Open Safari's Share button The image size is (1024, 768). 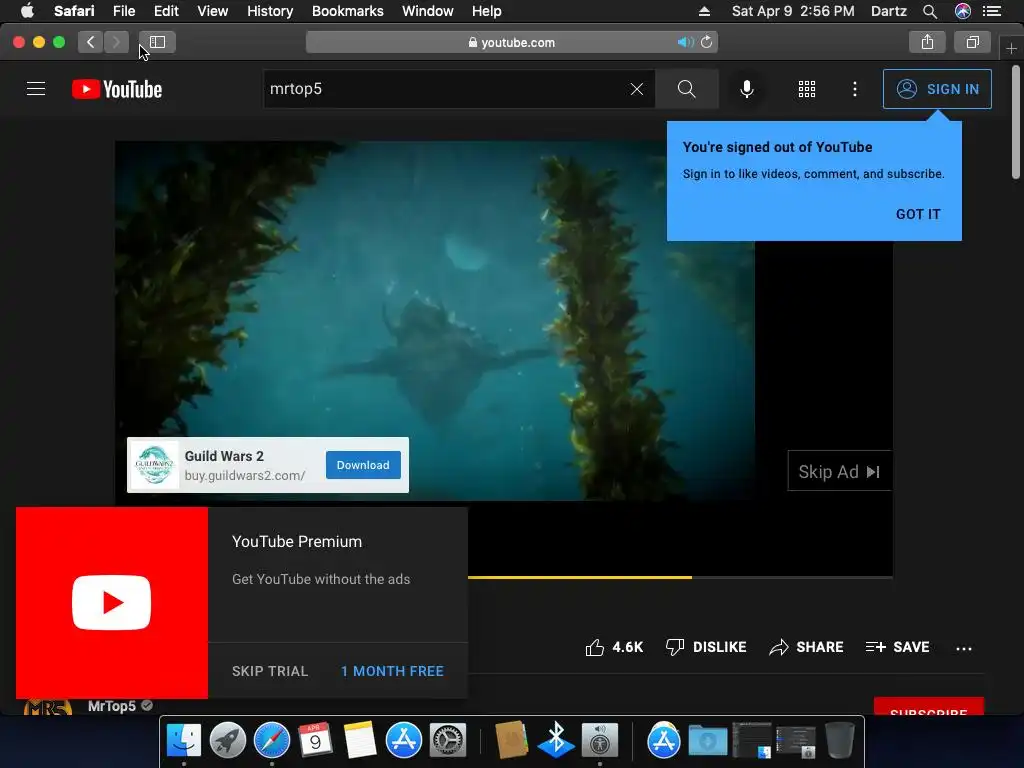pos(927,42)
